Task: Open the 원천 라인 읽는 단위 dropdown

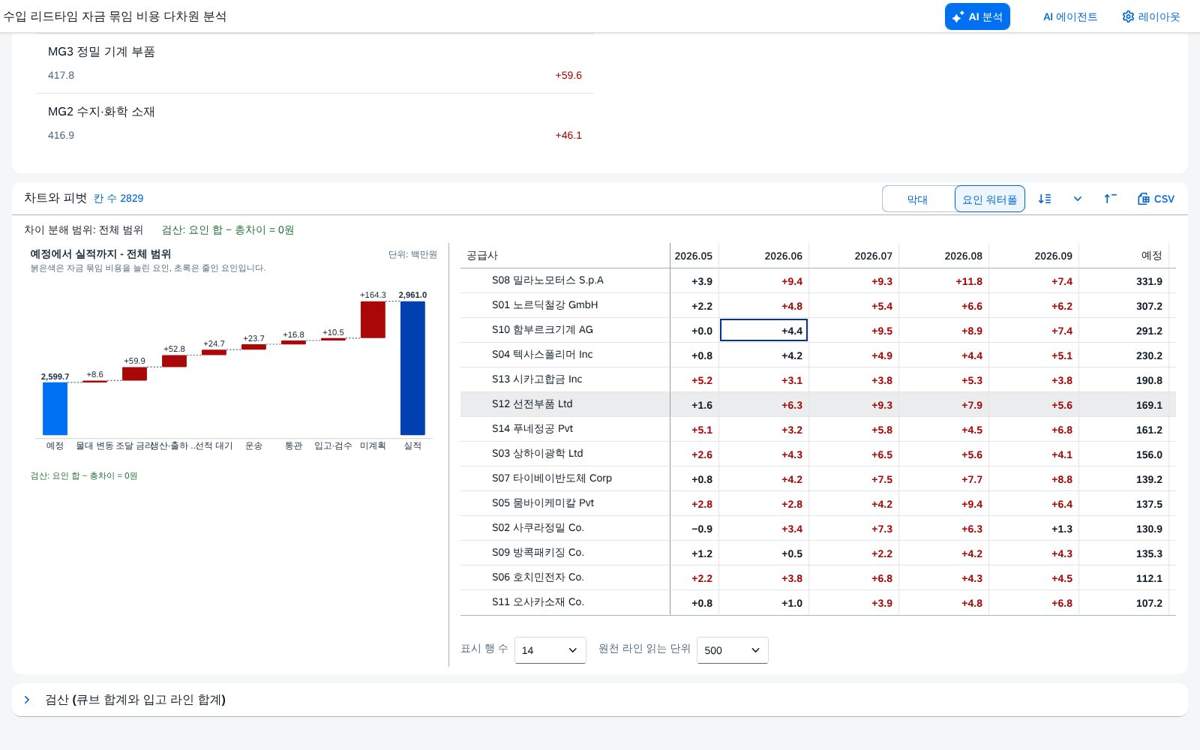Action: 733,650
